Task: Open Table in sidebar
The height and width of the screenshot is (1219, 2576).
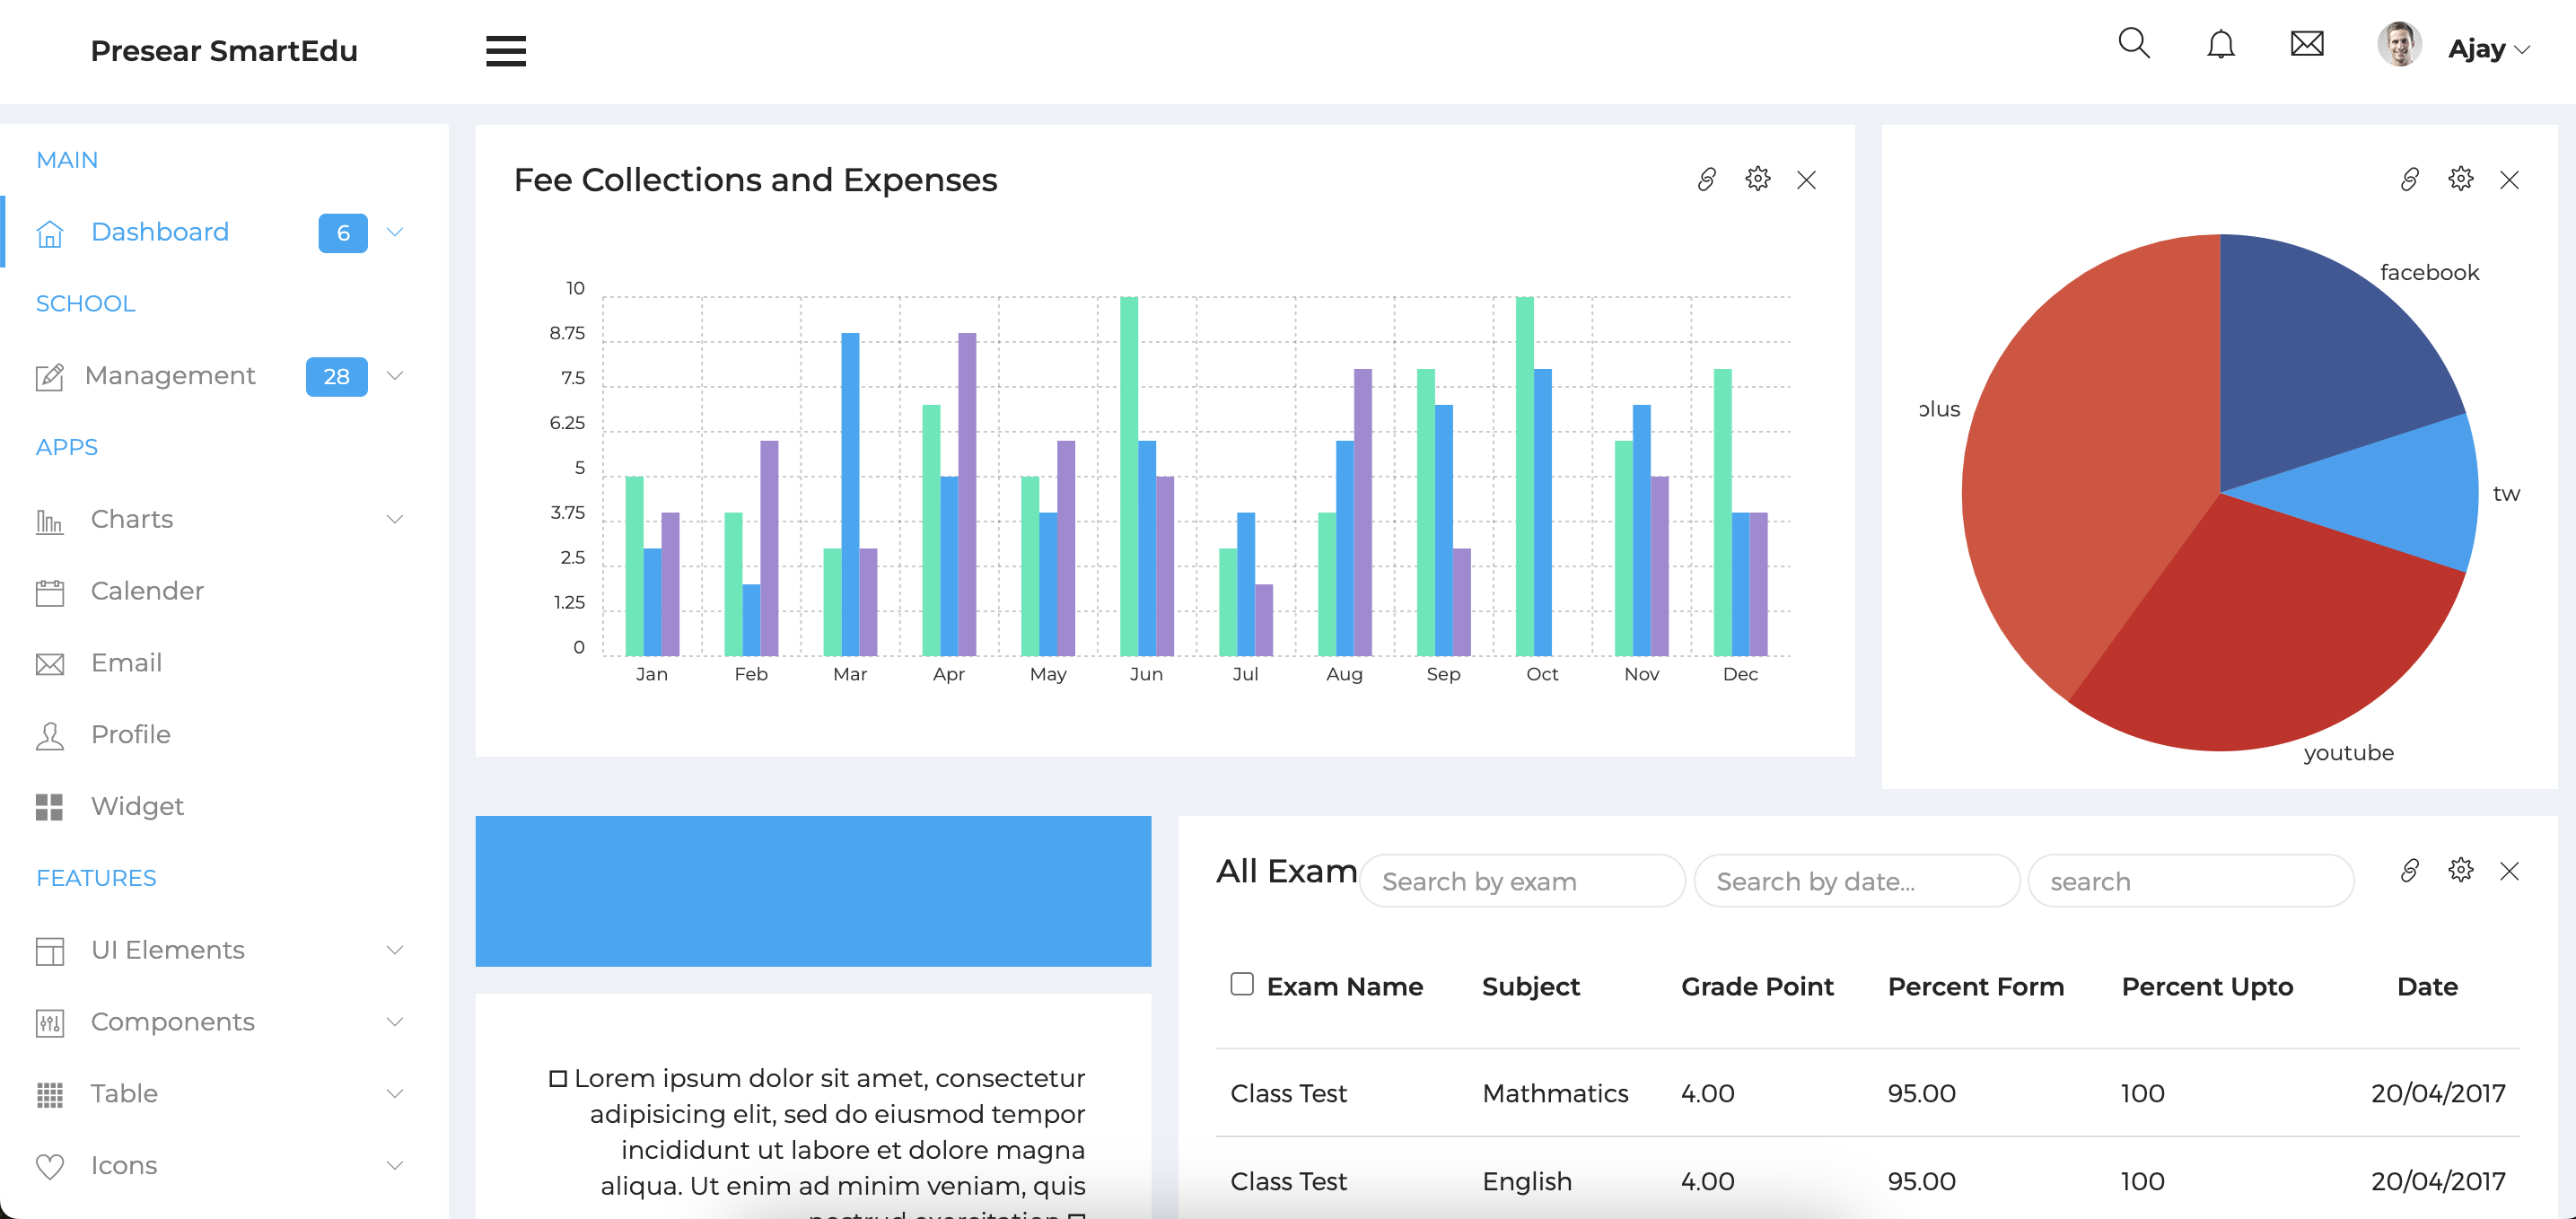Action: pos(124,1094)
